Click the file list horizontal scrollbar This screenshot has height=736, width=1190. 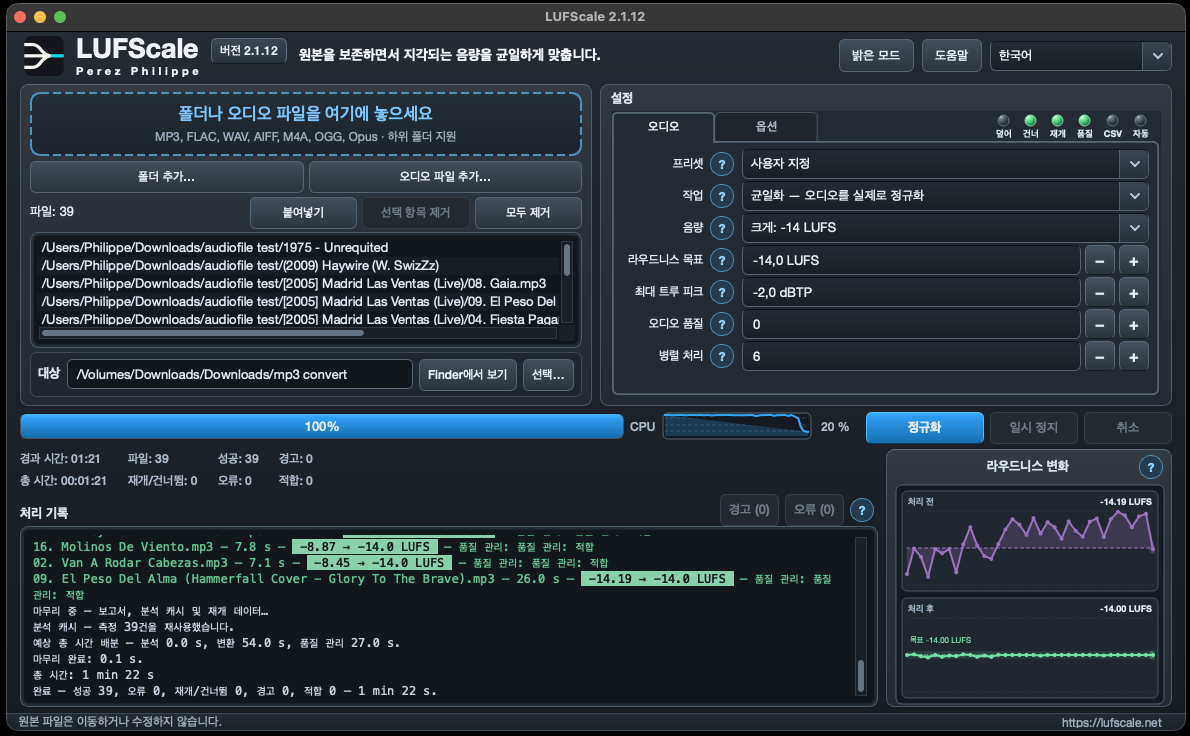click(x=299, y=333)
